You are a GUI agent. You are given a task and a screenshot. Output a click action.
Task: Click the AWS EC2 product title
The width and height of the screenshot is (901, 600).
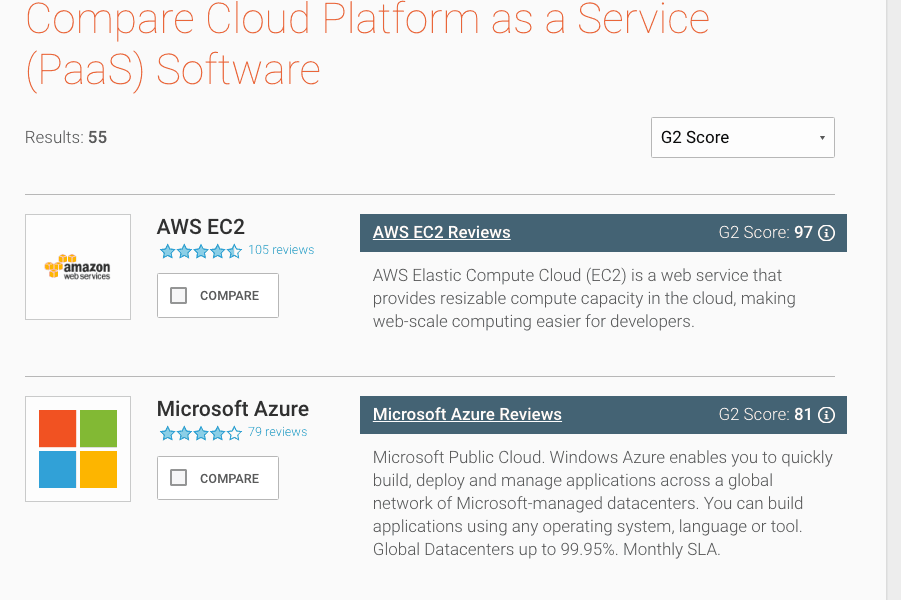tap(201, 227)
